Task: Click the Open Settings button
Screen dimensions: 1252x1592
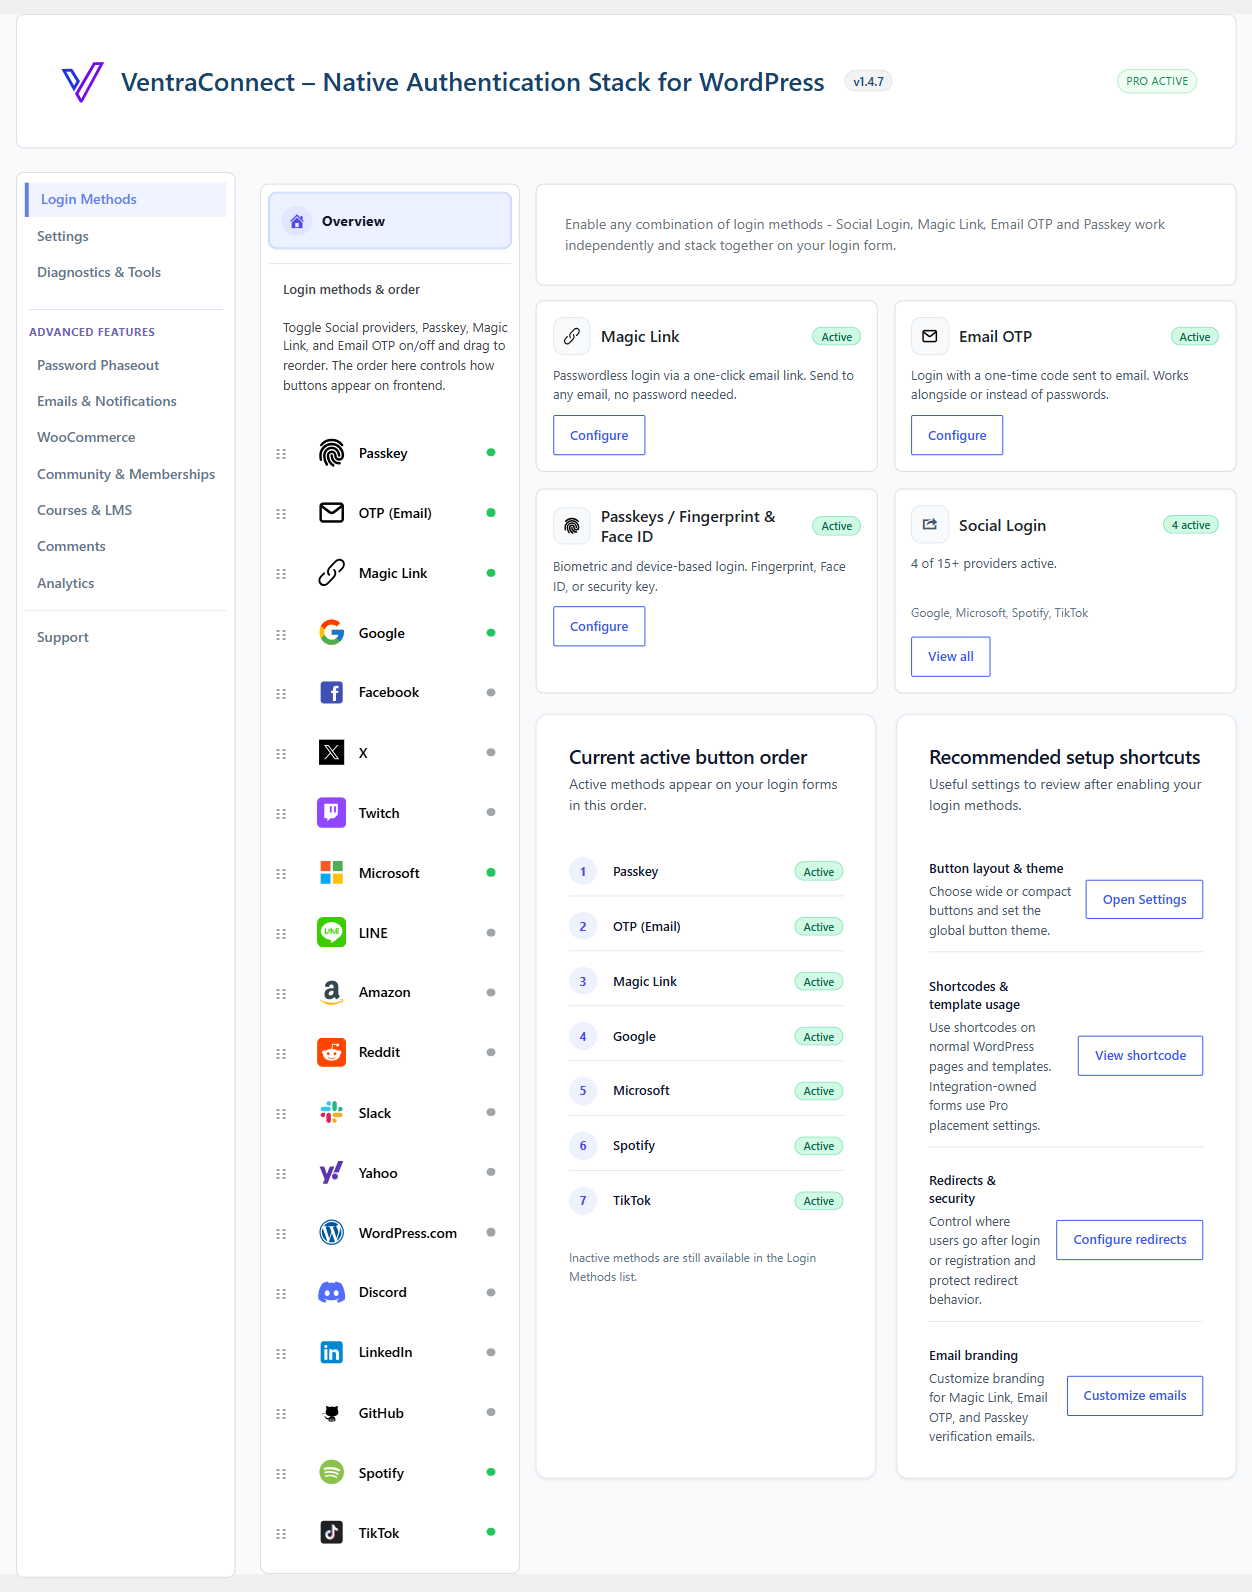Action: 1144,899
